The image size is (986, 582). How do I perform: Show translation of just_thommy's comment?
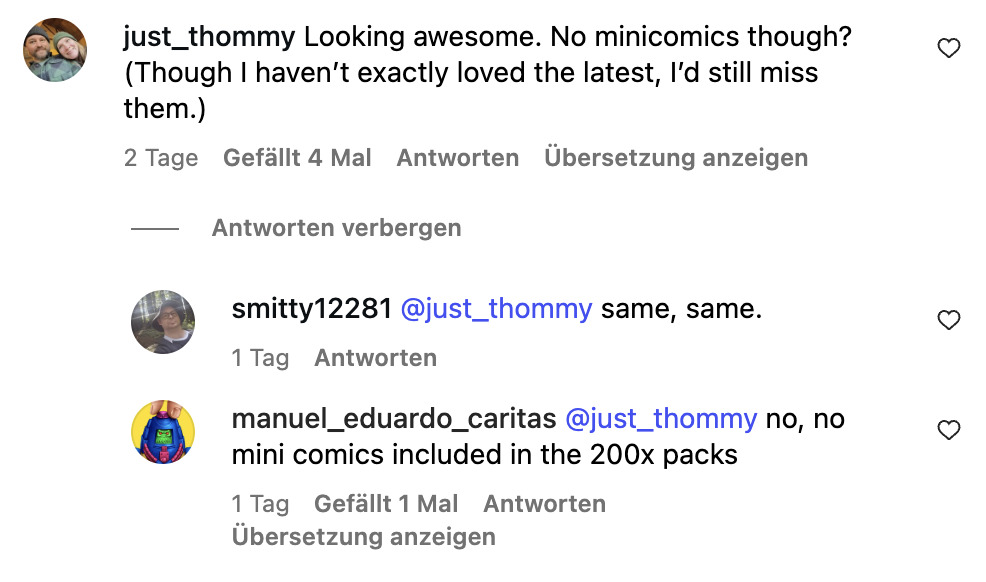676,158
